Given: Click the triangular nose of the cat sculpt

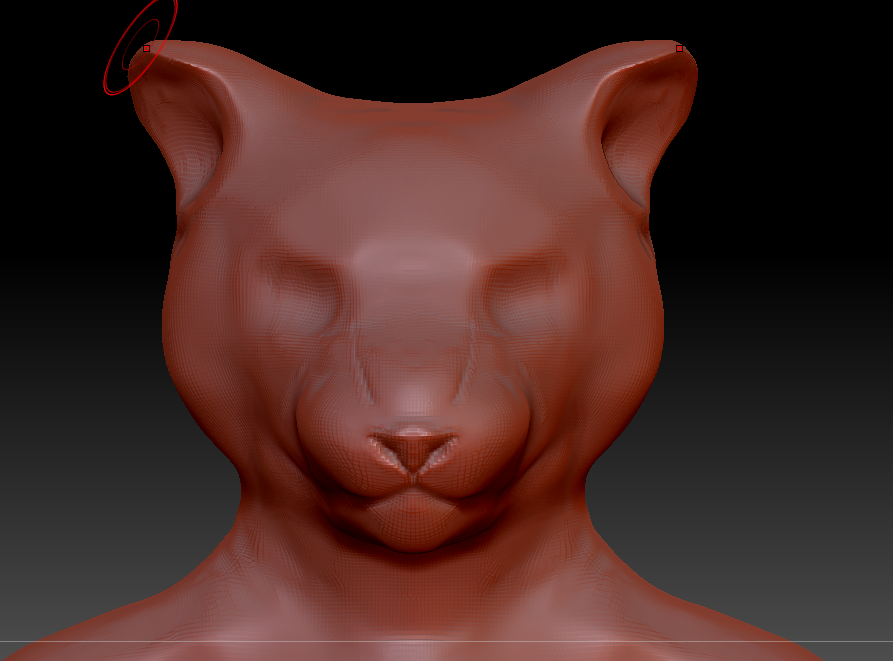Looking at the screenshot, I should (x=414, y=451).
